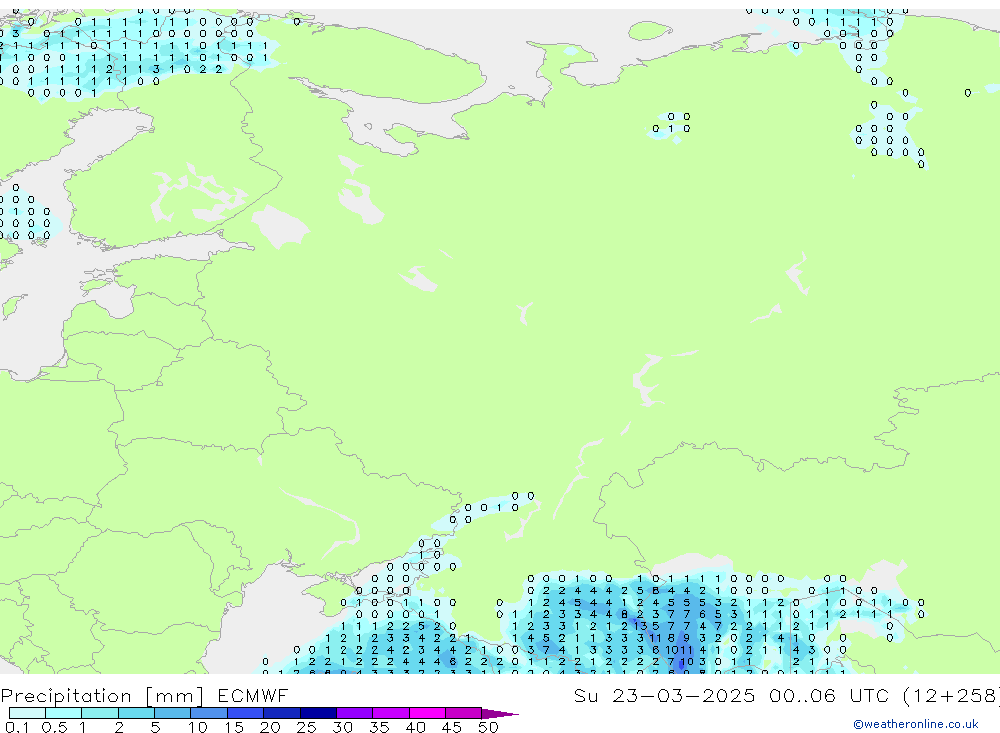Click the 45–50 mm dark magenta legend swatch
This screenshot has height=733, width=1000.
click(464, 713)
